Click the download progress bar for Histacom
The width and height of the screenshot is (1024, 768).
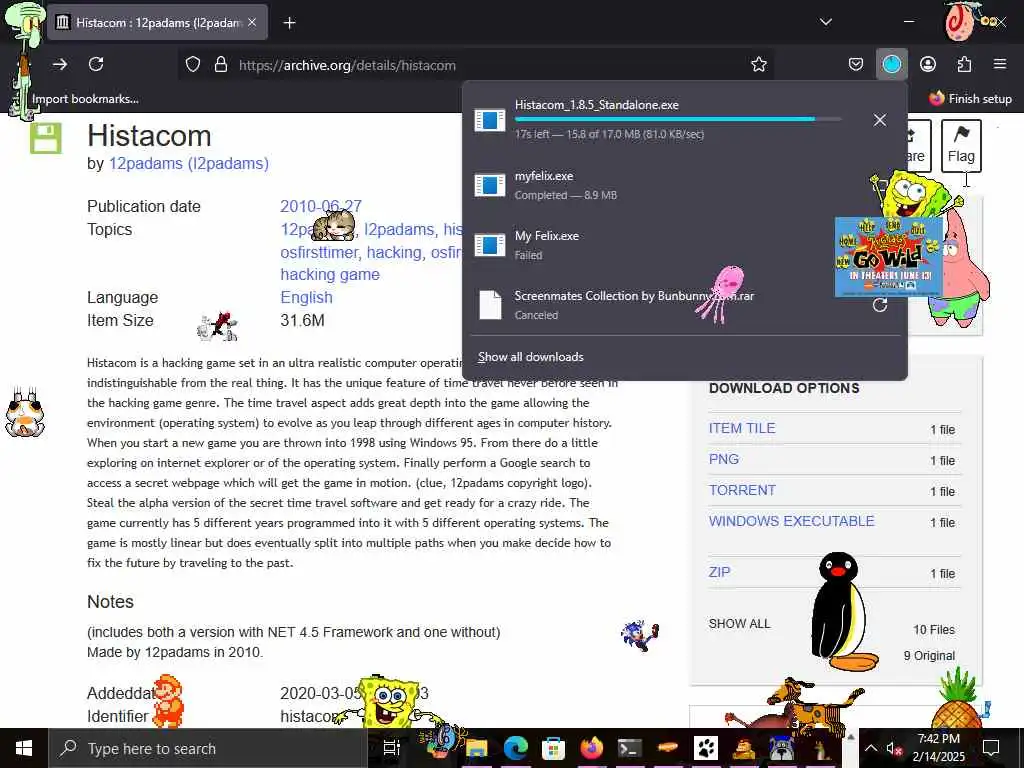tap(678, 119)
